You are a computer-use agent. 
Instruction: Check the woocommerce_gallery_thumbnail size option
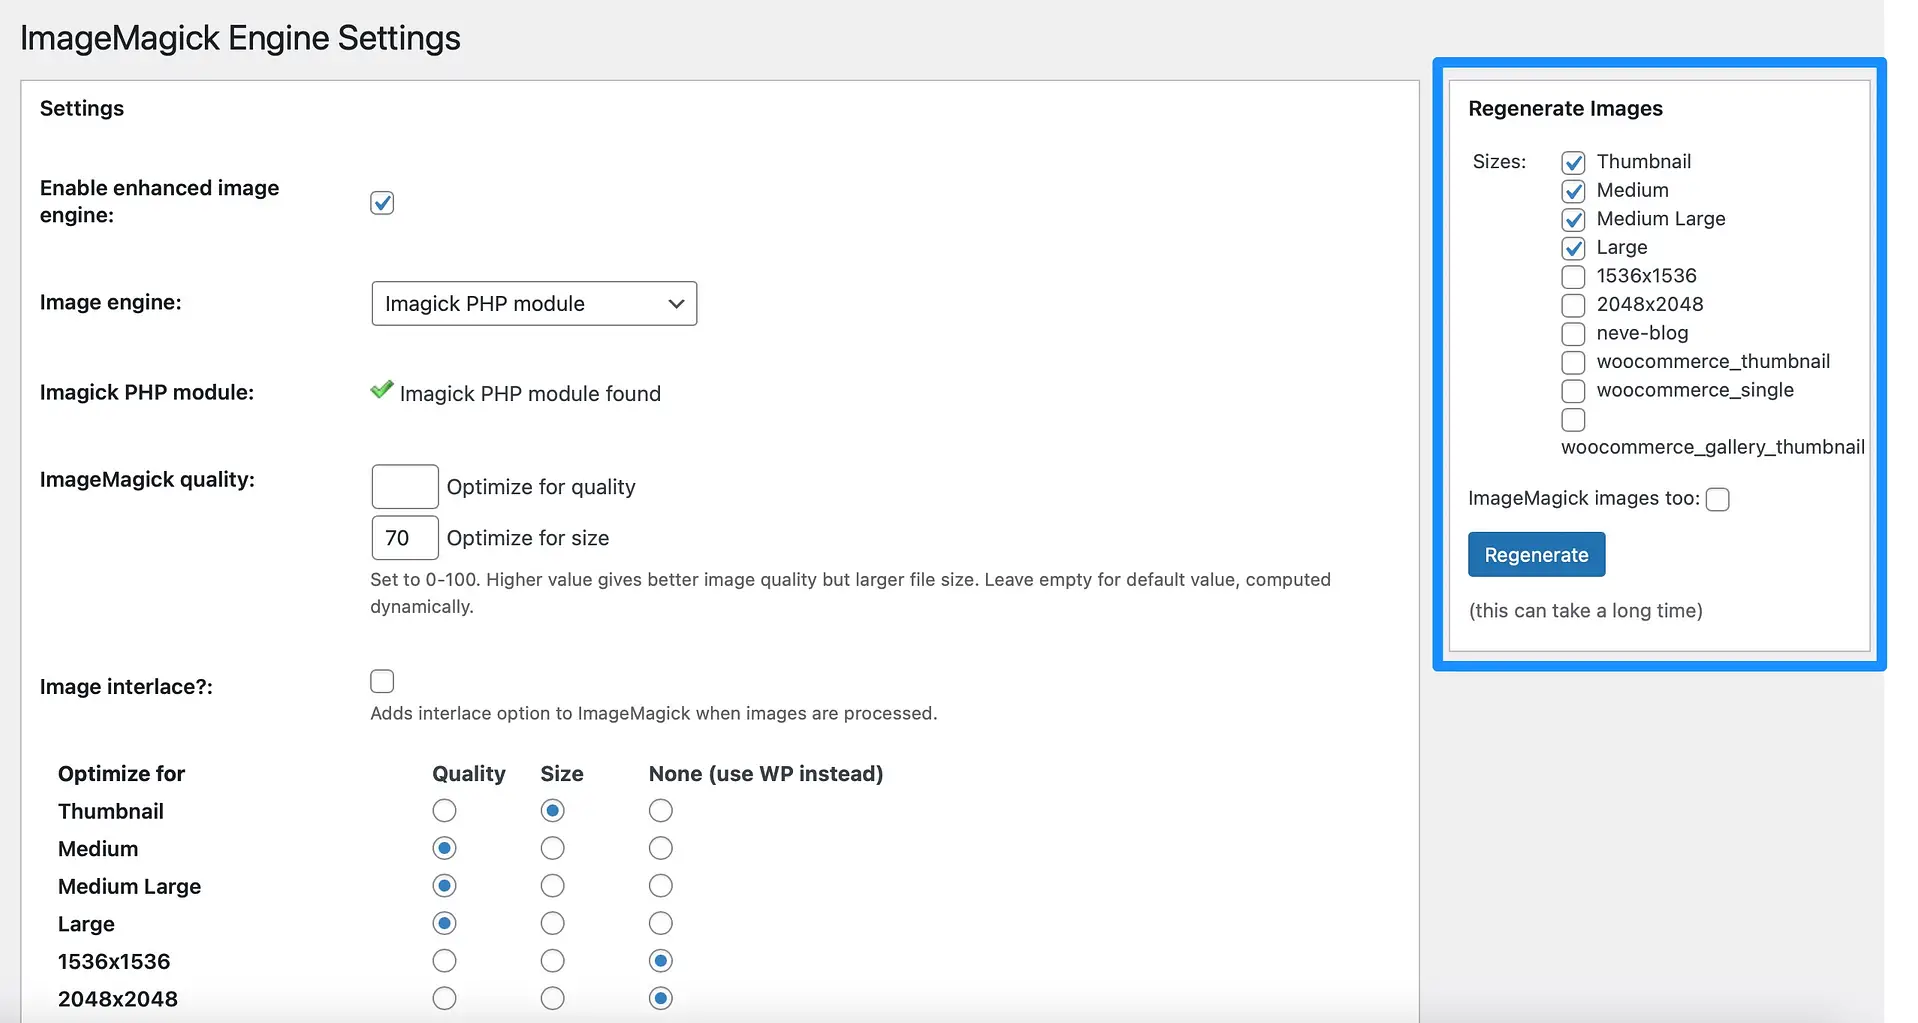pyautogui.click(x=1573, y=419)
